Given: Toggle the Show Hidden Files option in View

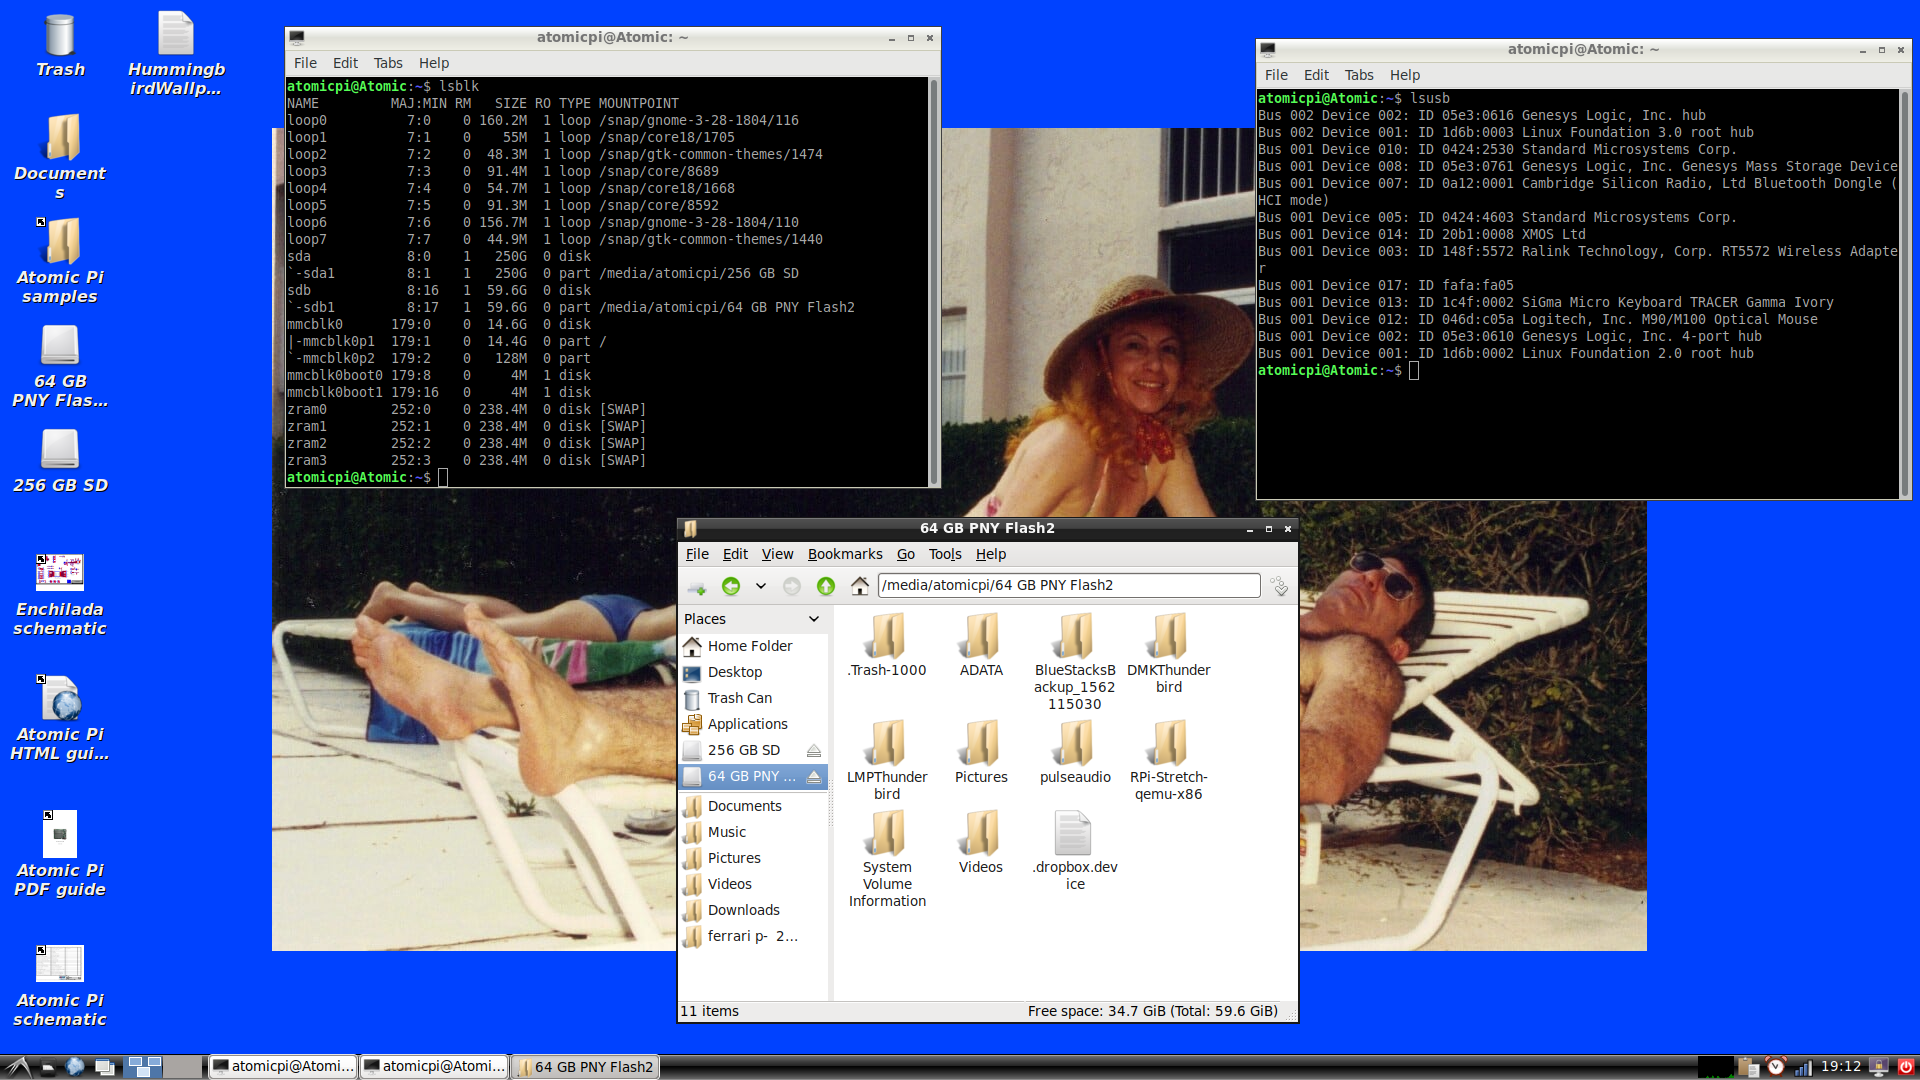Looking at the screenshot, I should (777, 554).
